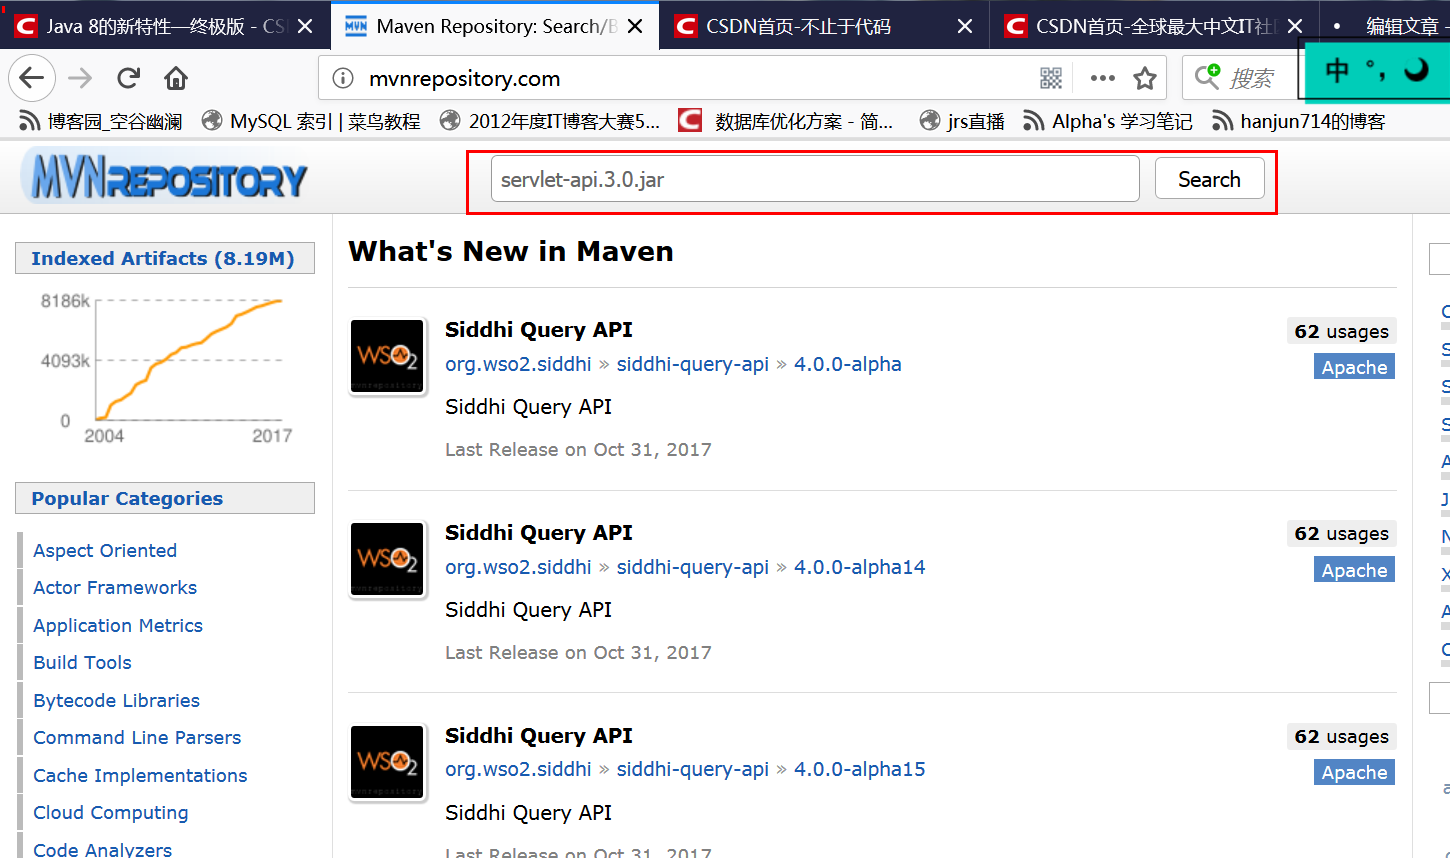1450x858 pixels.
Task: Open the Aspect Oriented category
Action: 105,550
